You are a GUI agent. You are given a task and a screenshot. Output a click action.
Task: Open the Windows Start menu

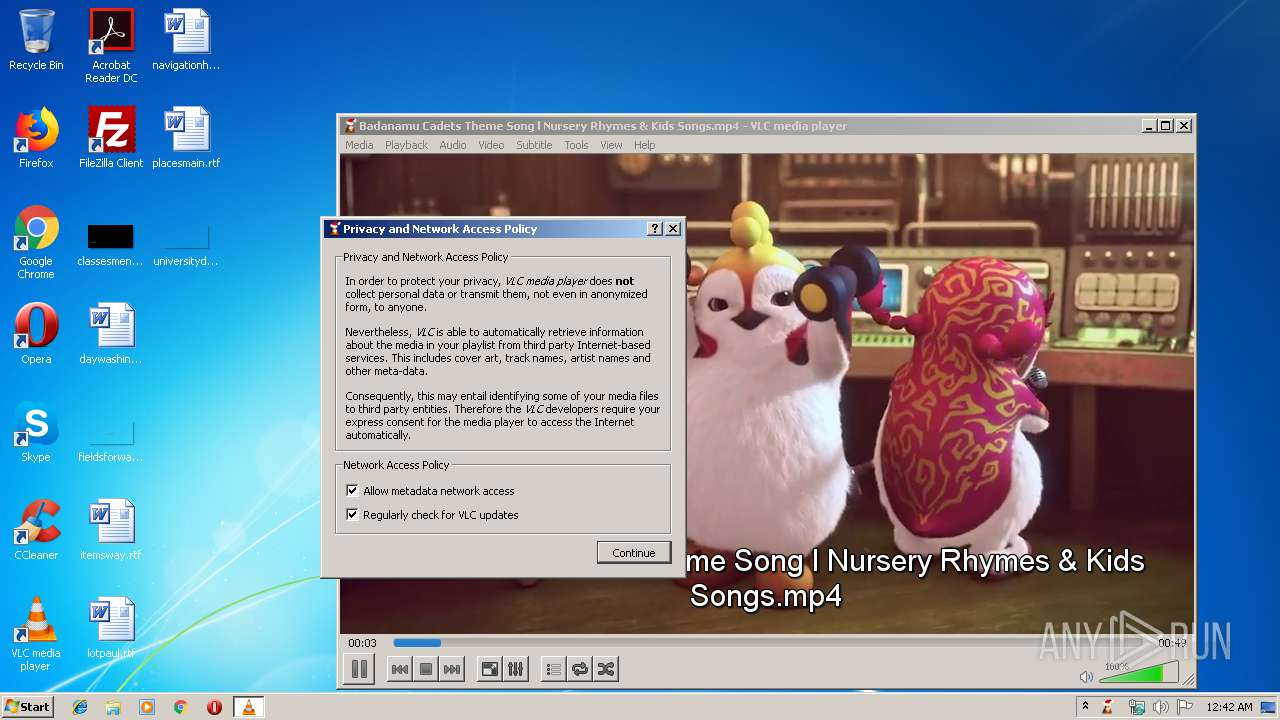[28, 707]
